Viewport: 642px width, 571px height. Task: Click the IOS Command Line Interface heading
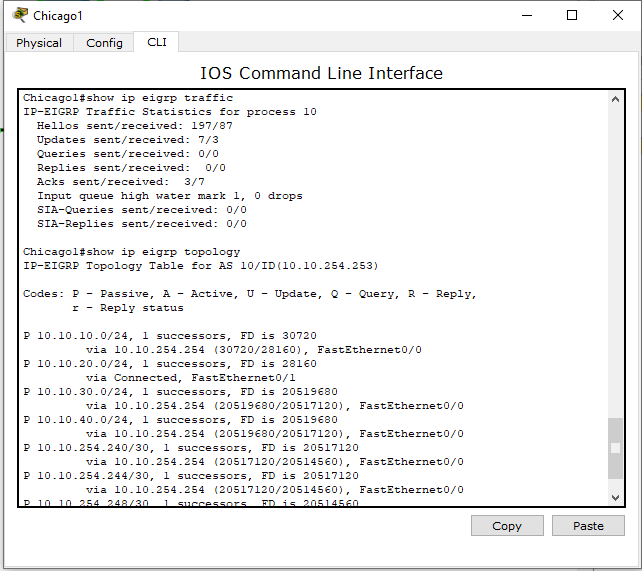click(x=321, y=73)
